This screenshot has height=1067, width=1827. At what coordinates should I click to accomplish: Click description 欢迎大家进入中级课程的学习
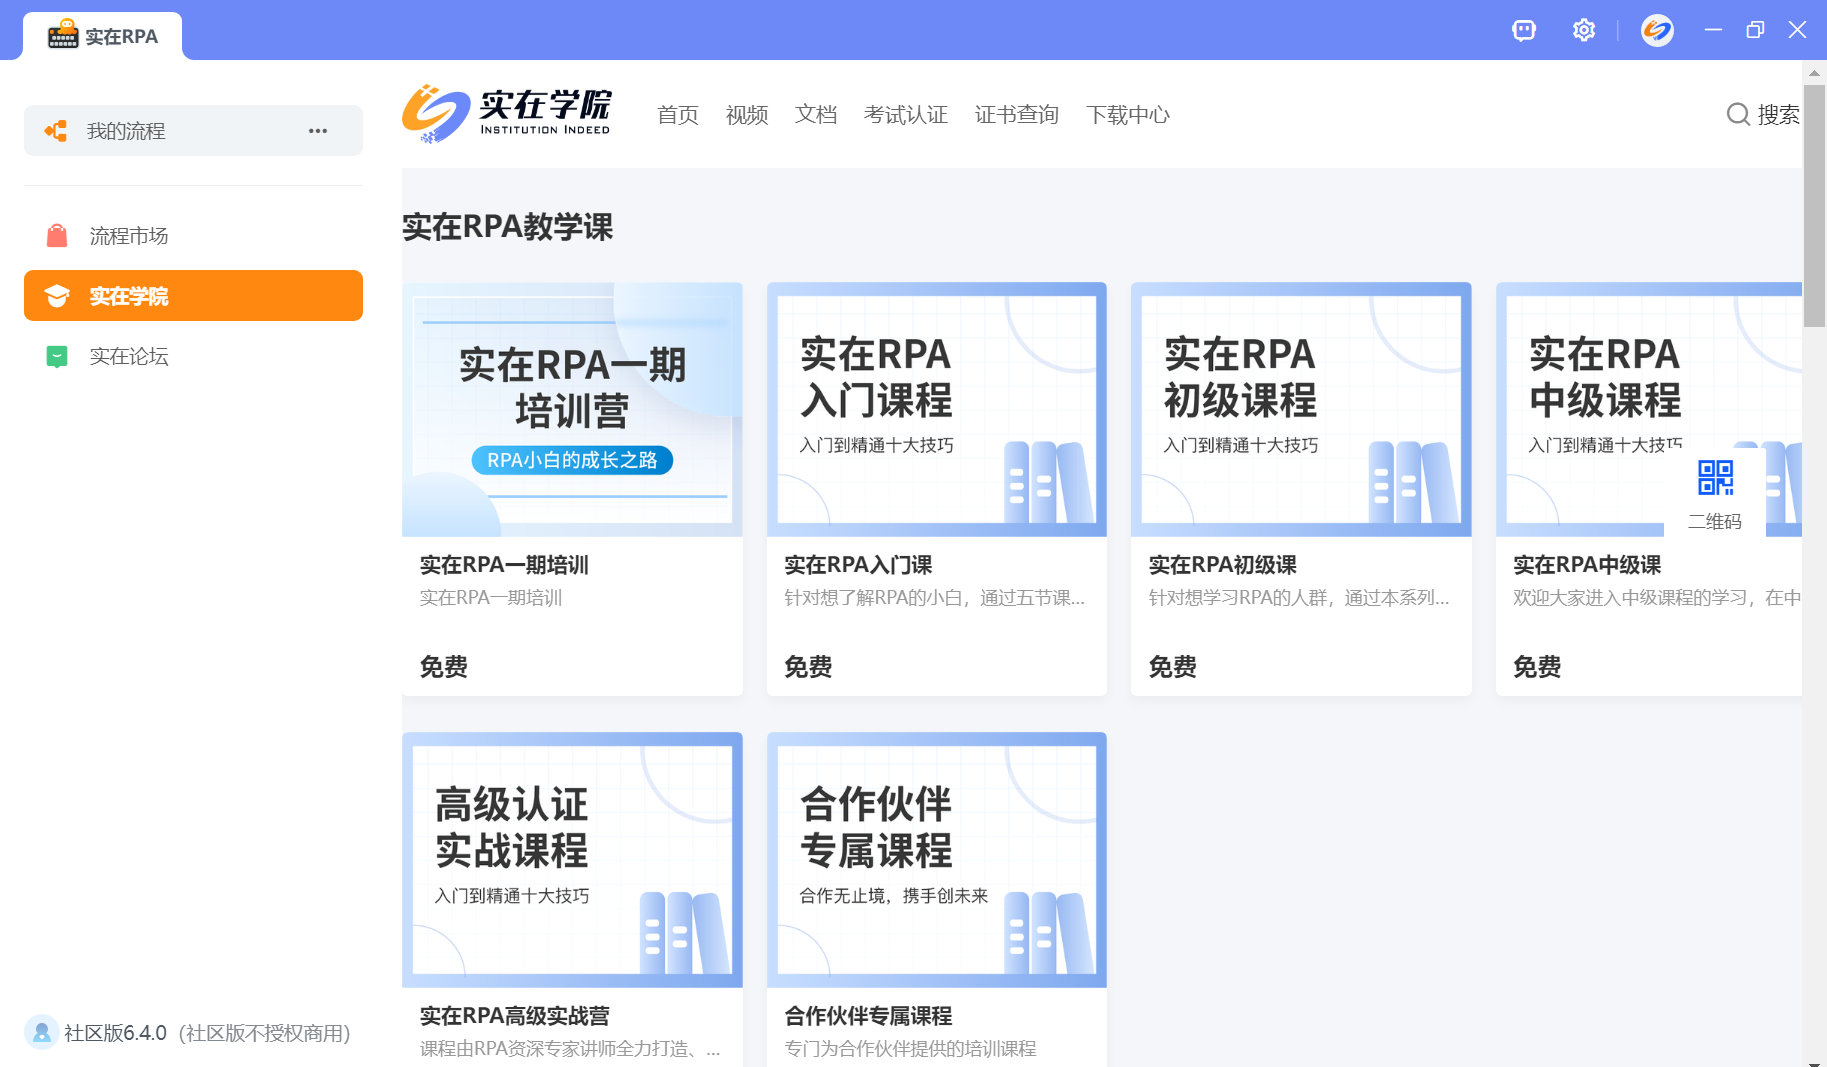[1657, 598]
